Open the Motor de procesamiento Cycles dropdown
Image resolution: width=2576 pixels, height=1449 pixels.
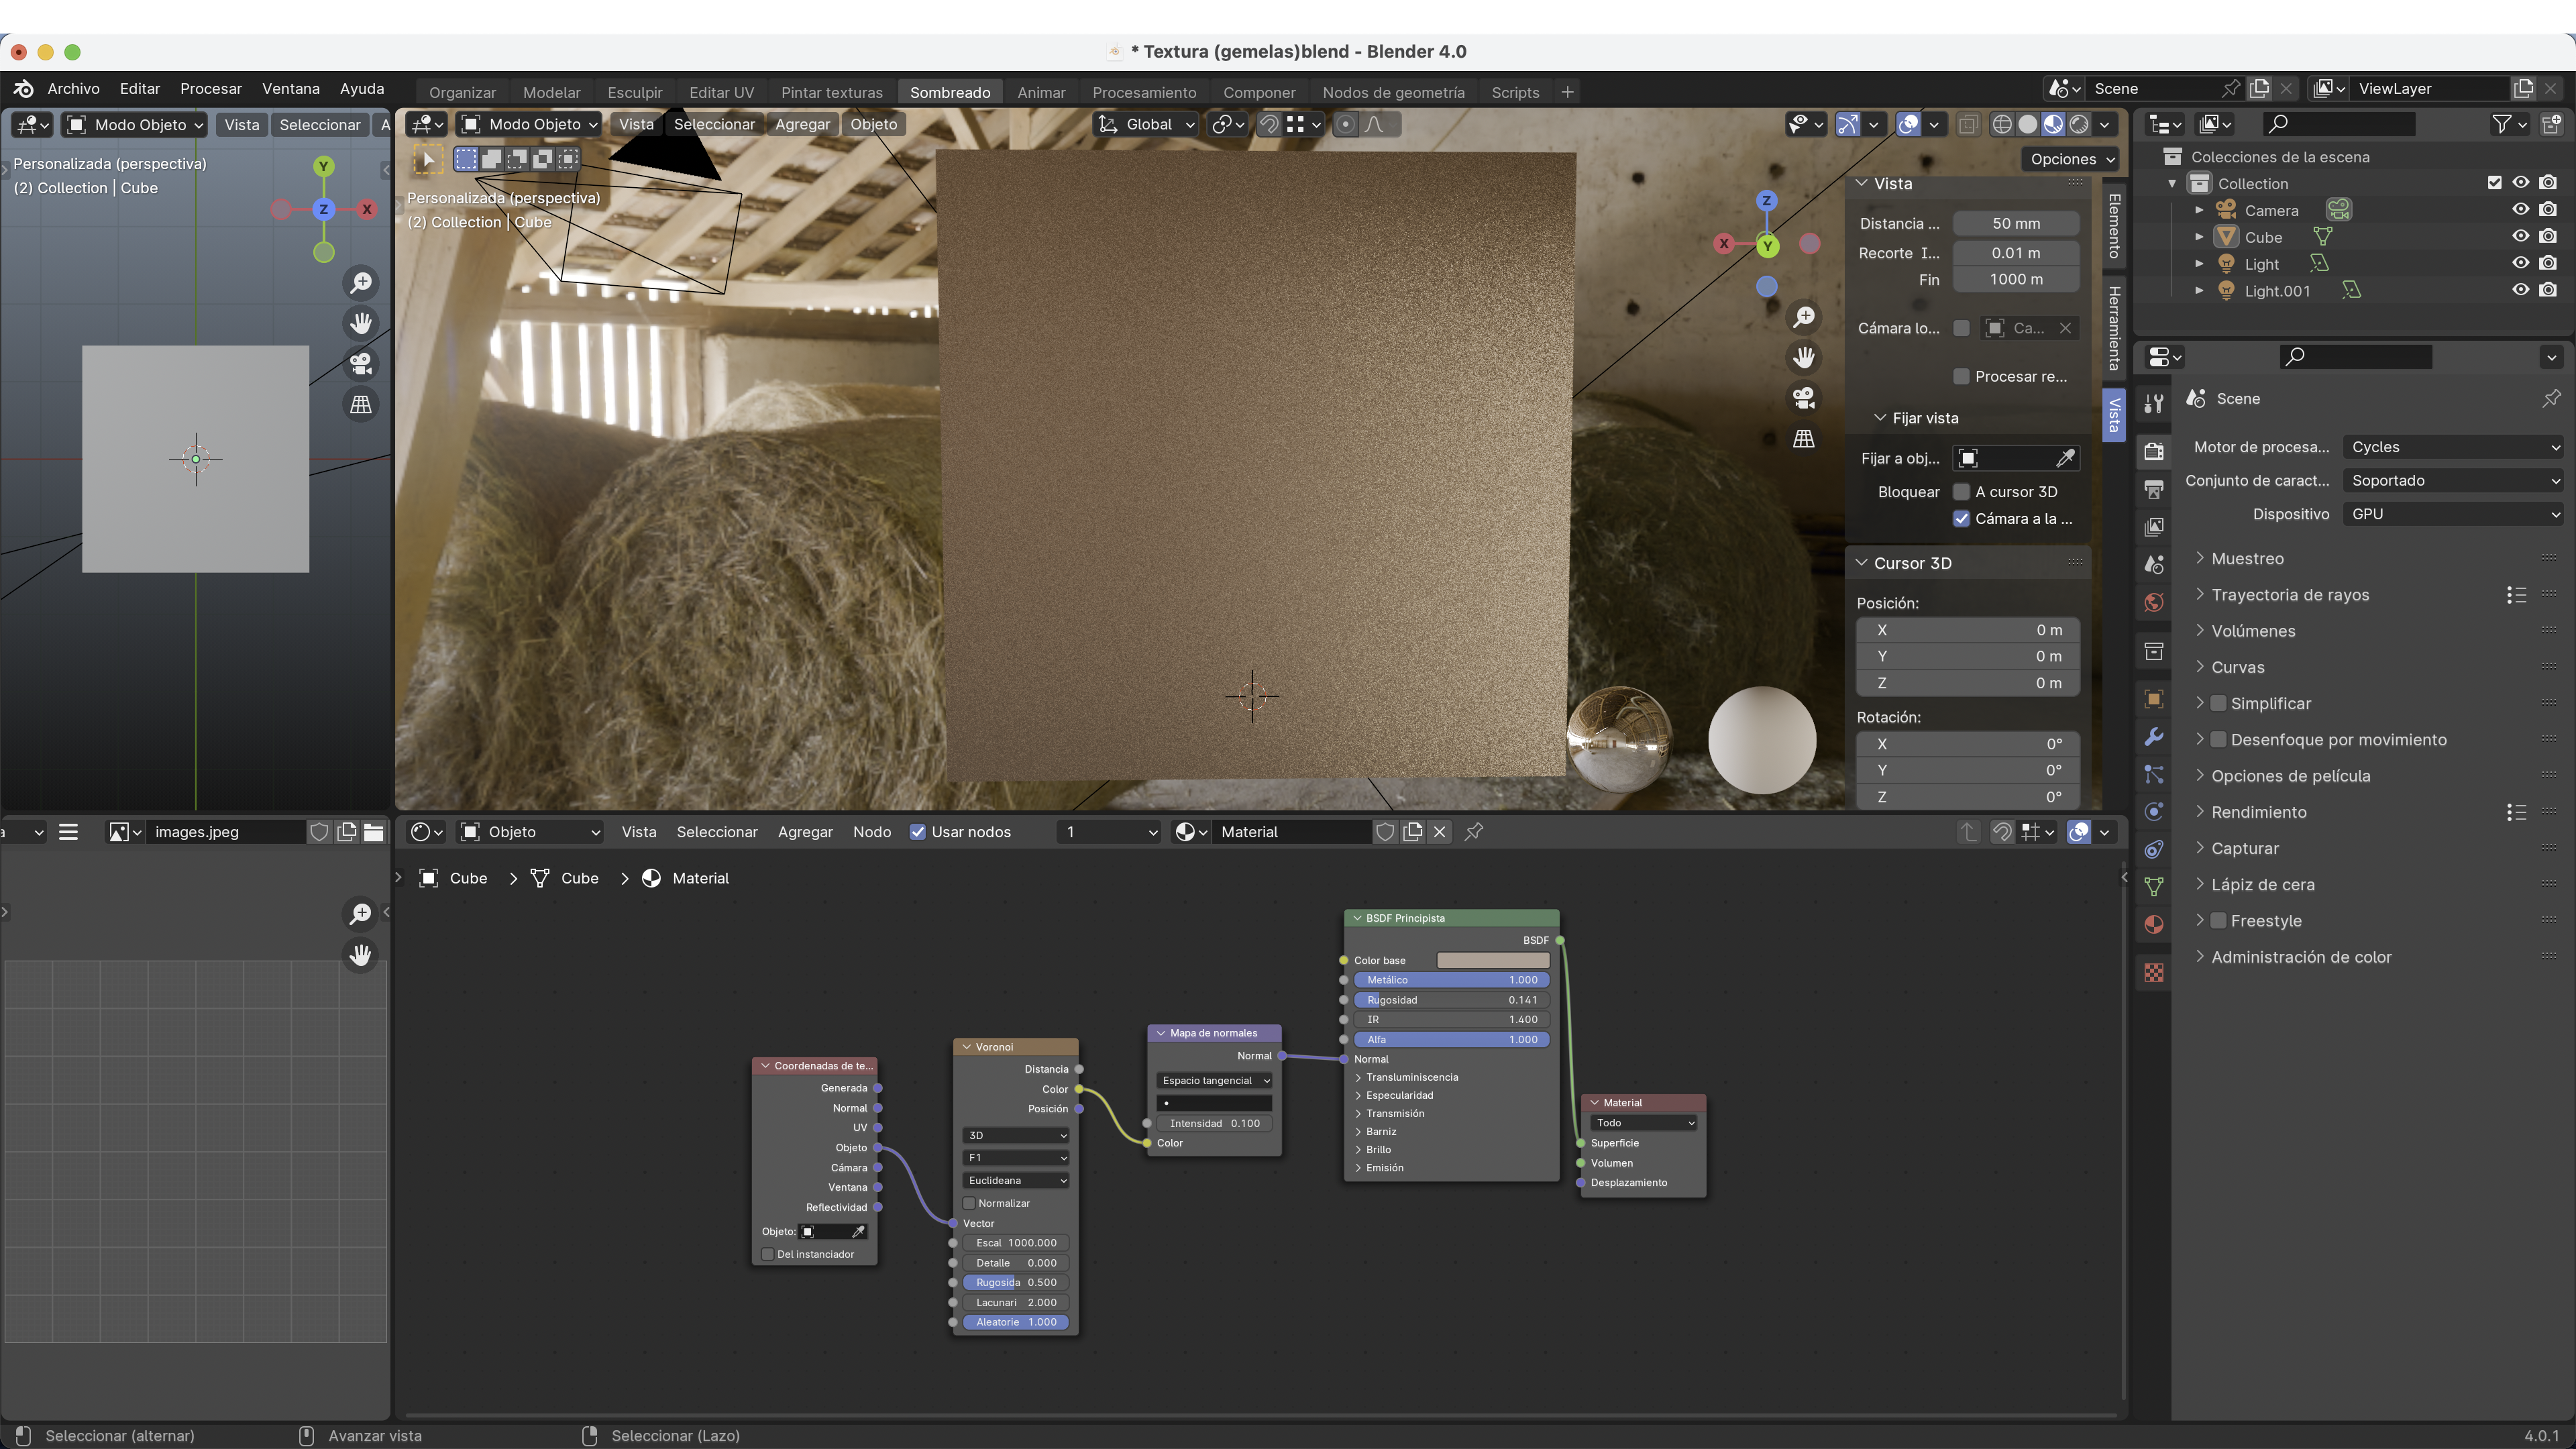(x=2453, y=447)
